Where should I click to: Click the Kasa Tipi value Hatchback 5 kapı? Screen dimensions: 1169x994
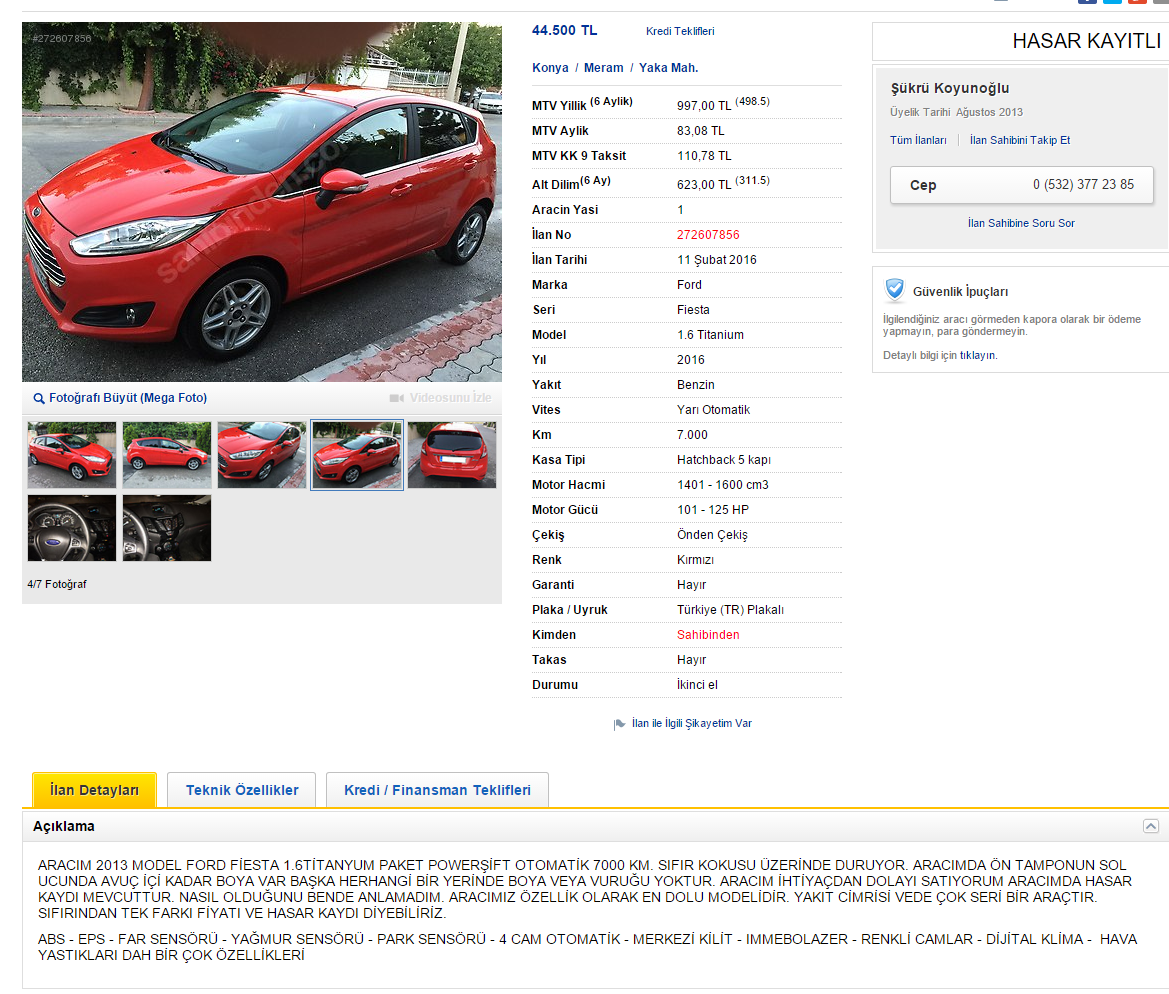pos(723,460)
